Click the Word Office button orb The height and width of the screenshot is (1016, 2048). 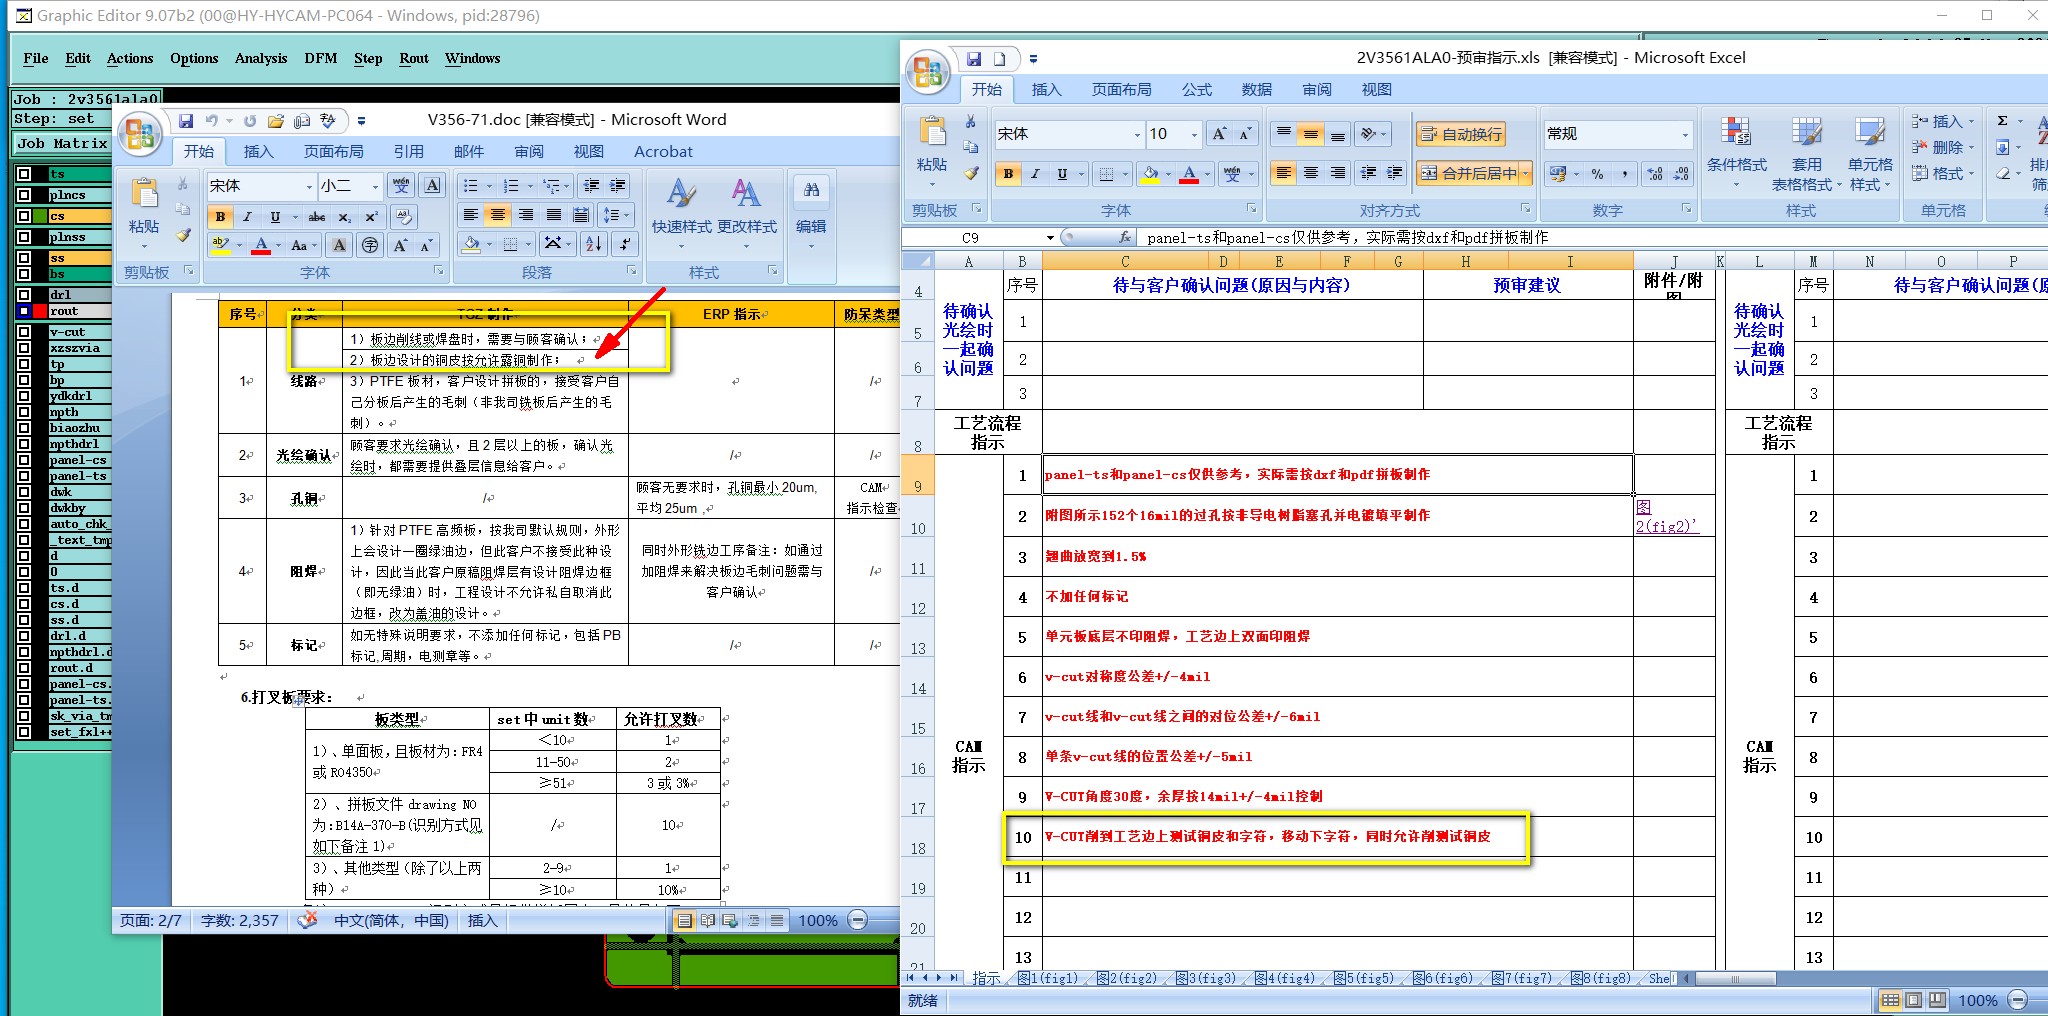[x=140, y=132]
